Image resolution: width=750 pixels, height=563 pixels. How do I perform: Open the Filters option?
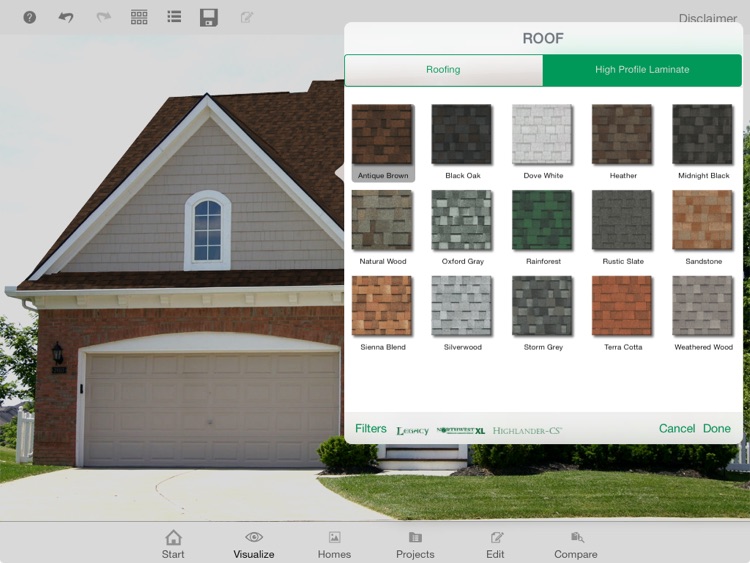[x=371, y=429]
